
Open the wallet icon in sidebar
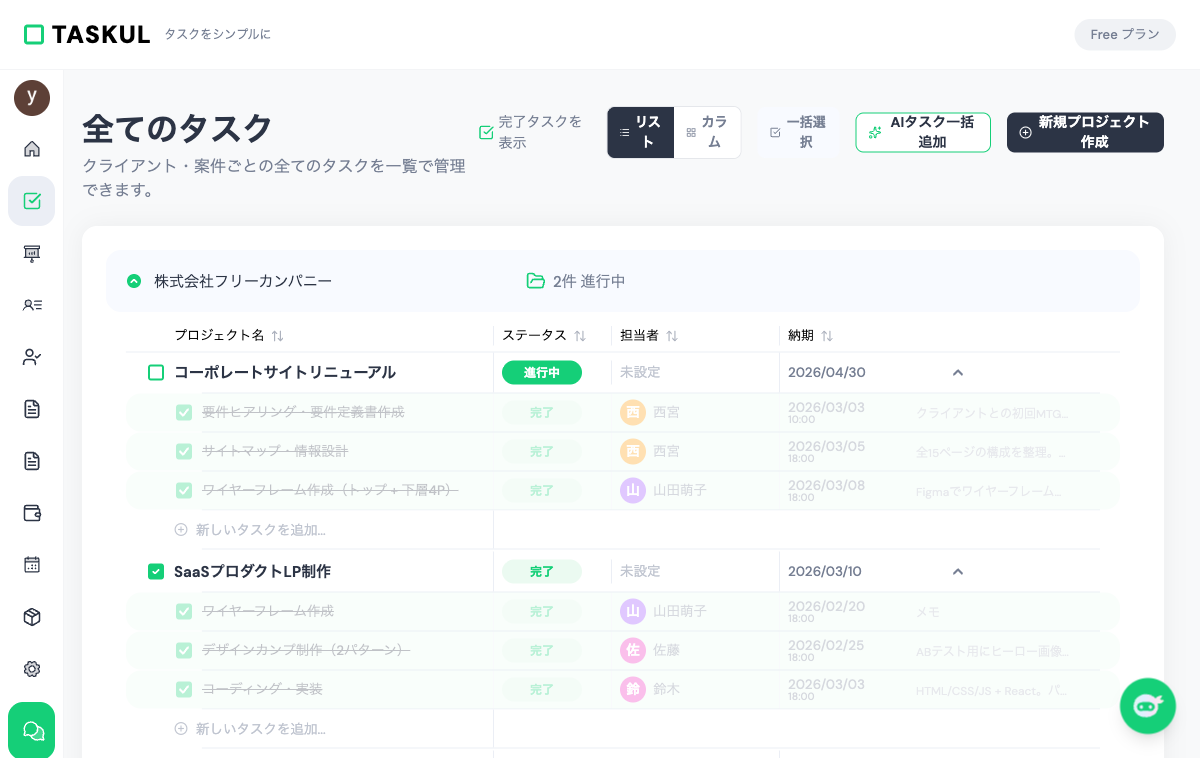[x=32, y=513]
